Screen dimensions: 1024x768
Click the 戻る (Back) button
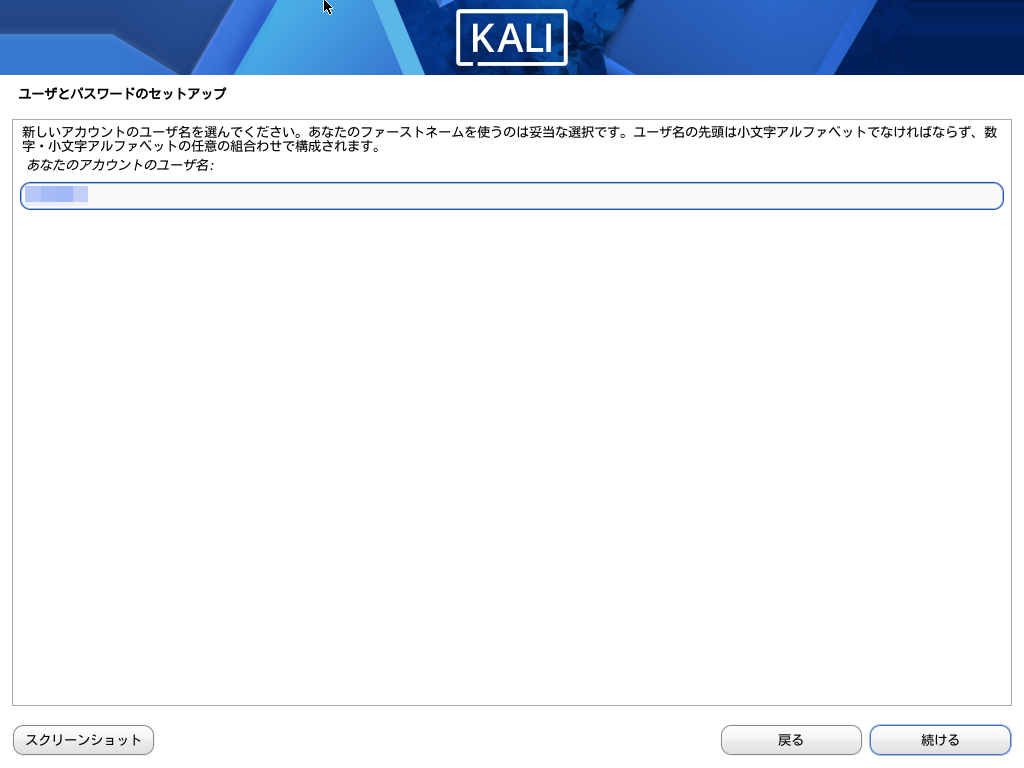point(791,740)
